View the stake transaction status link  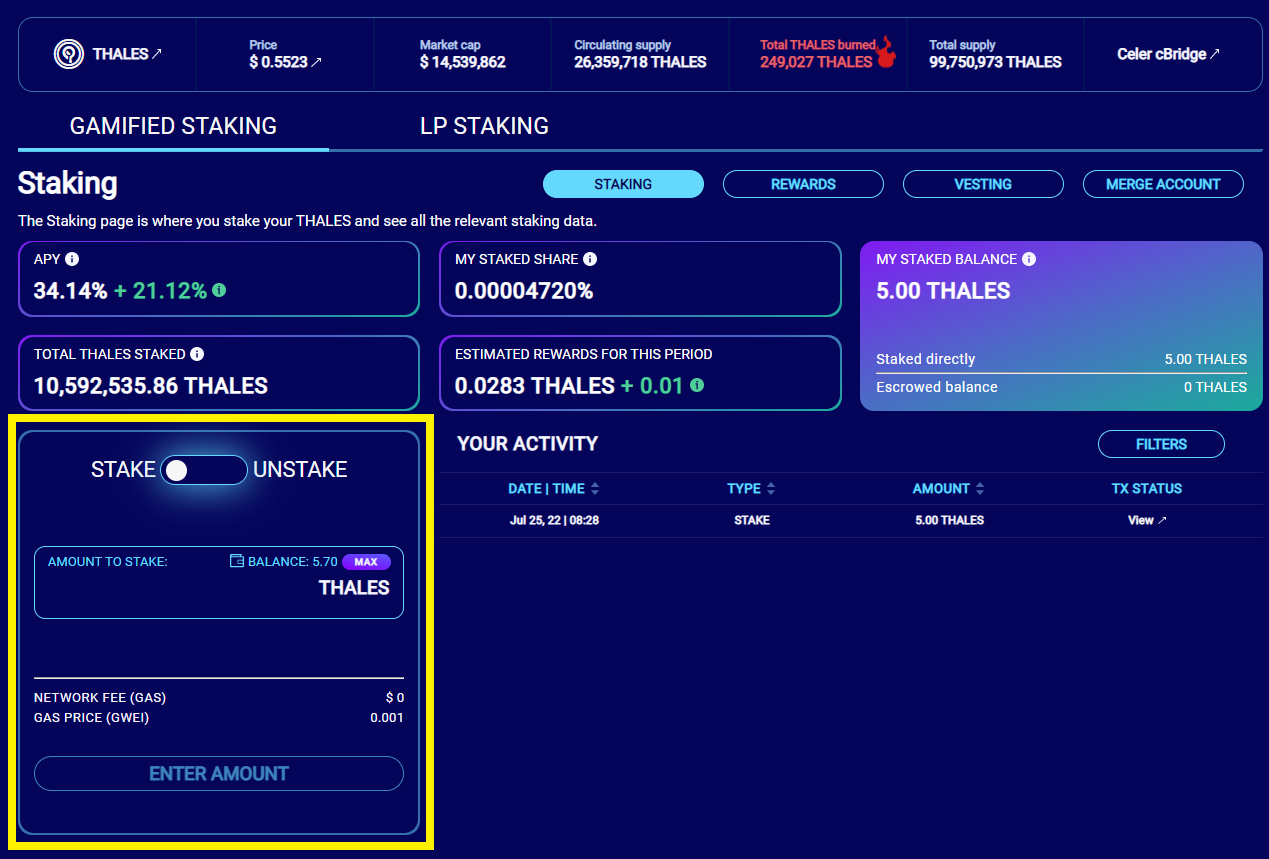coord(1146,520)
